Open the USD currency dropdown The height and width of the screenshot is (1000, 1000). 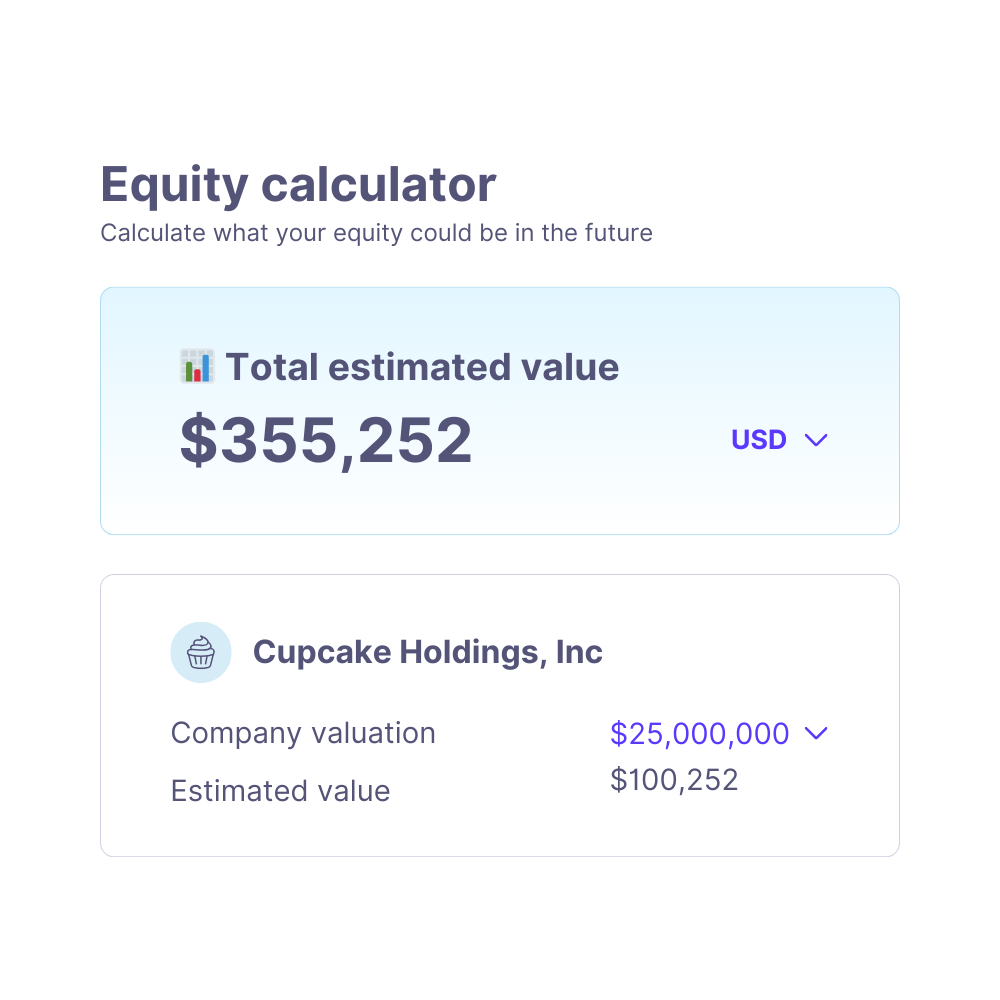[780, 440]
